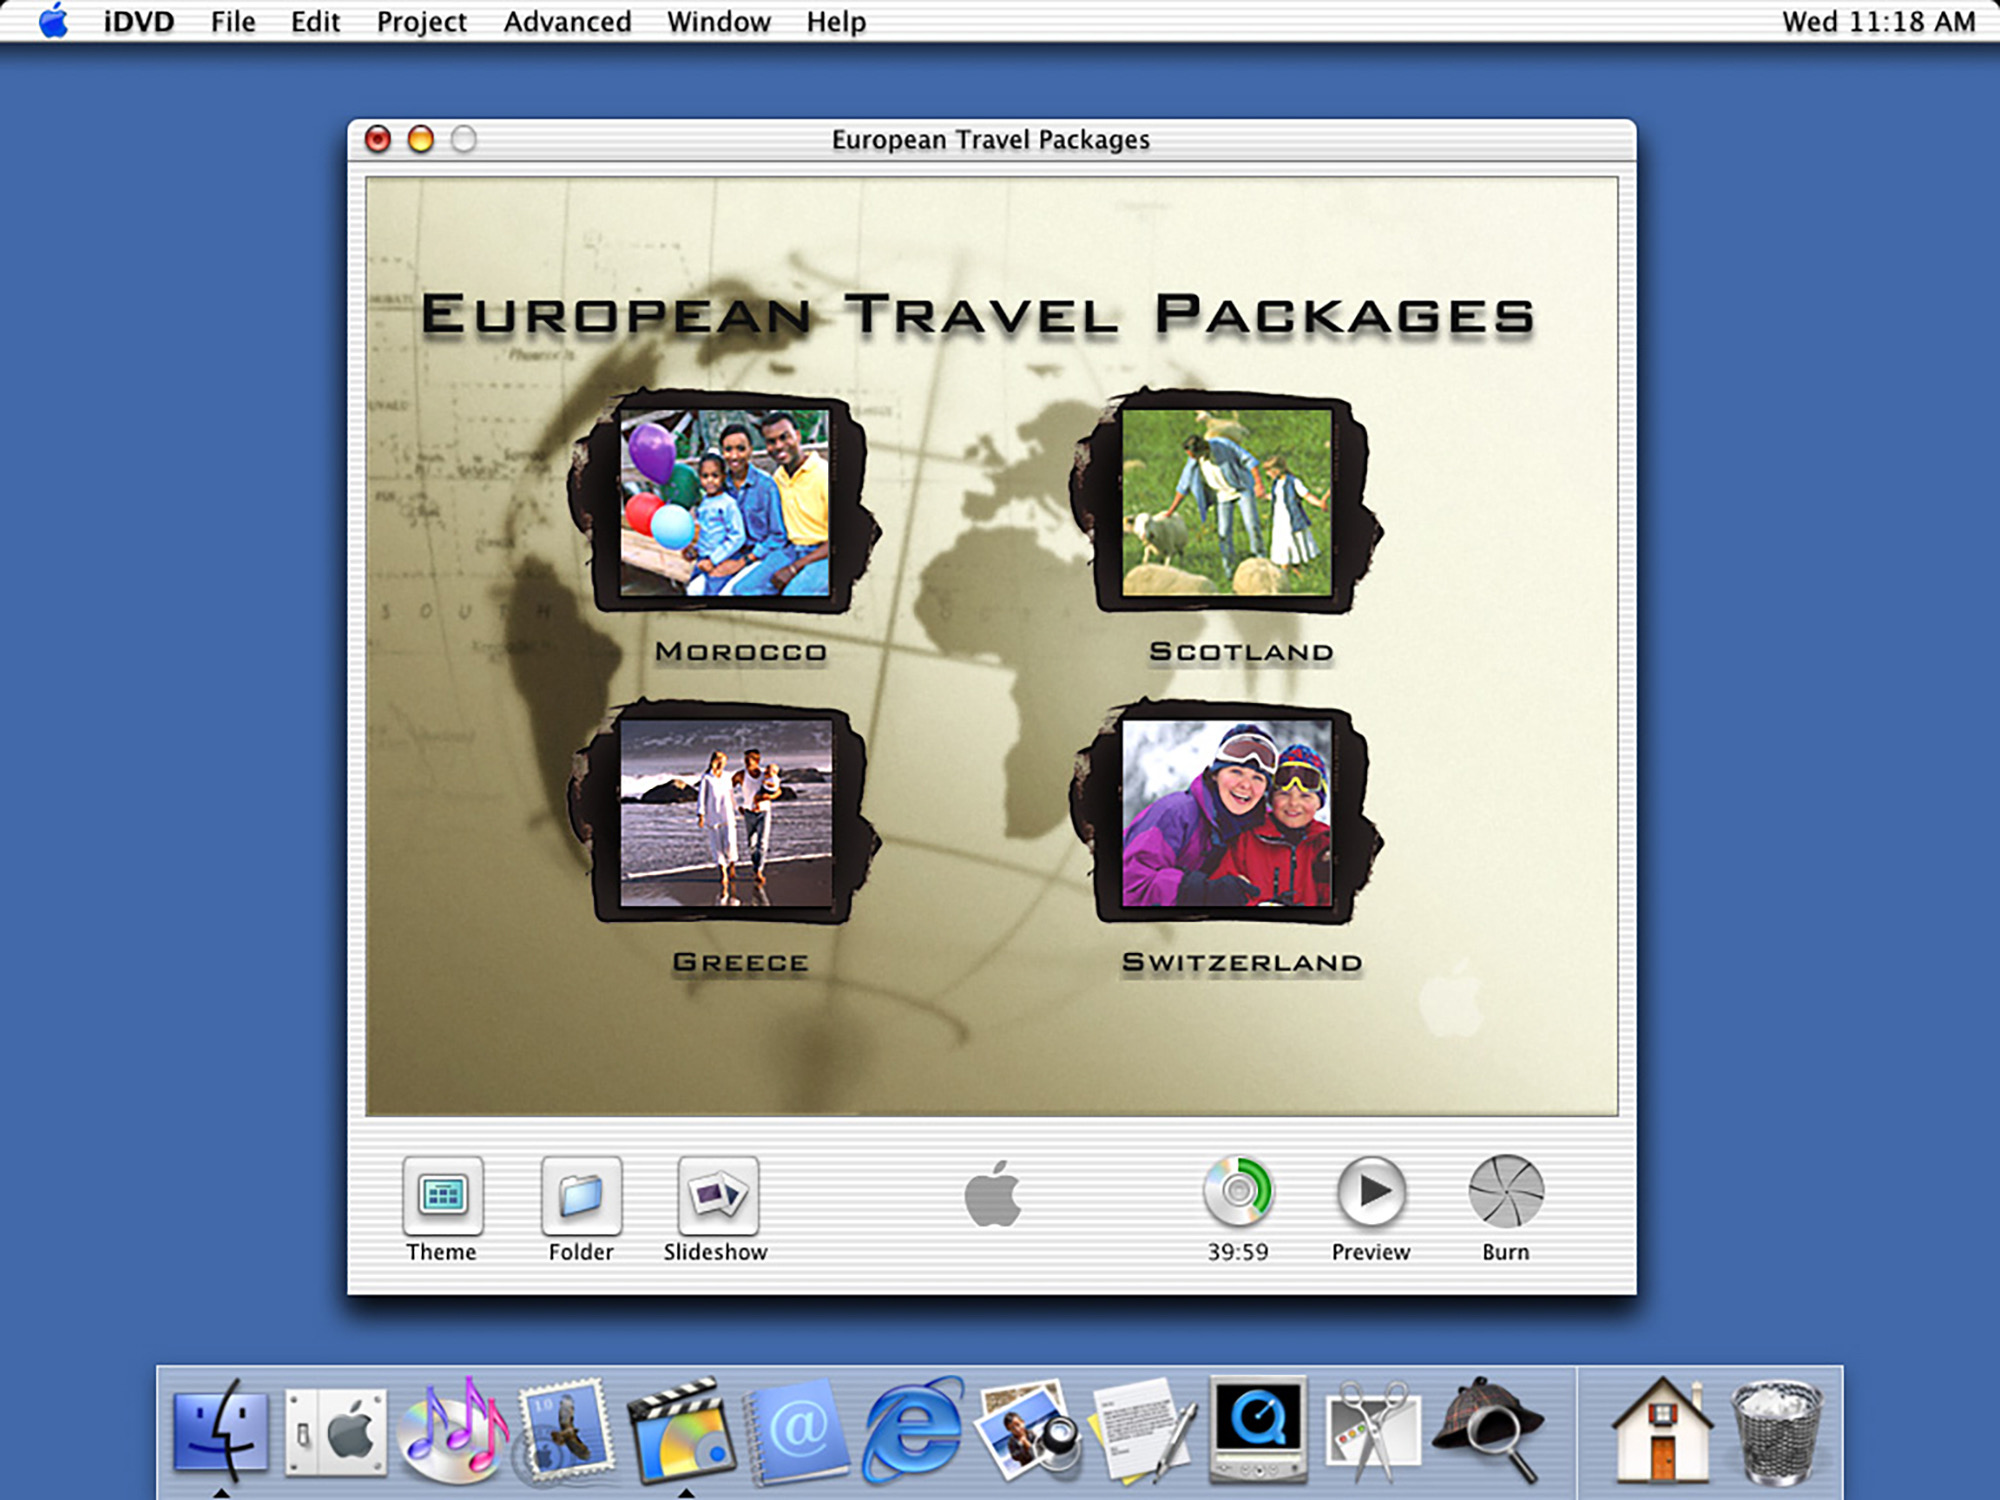Select the Greece movie thumbnail
Viewport: 2000px width, 1500px height.
pos(725,812)
